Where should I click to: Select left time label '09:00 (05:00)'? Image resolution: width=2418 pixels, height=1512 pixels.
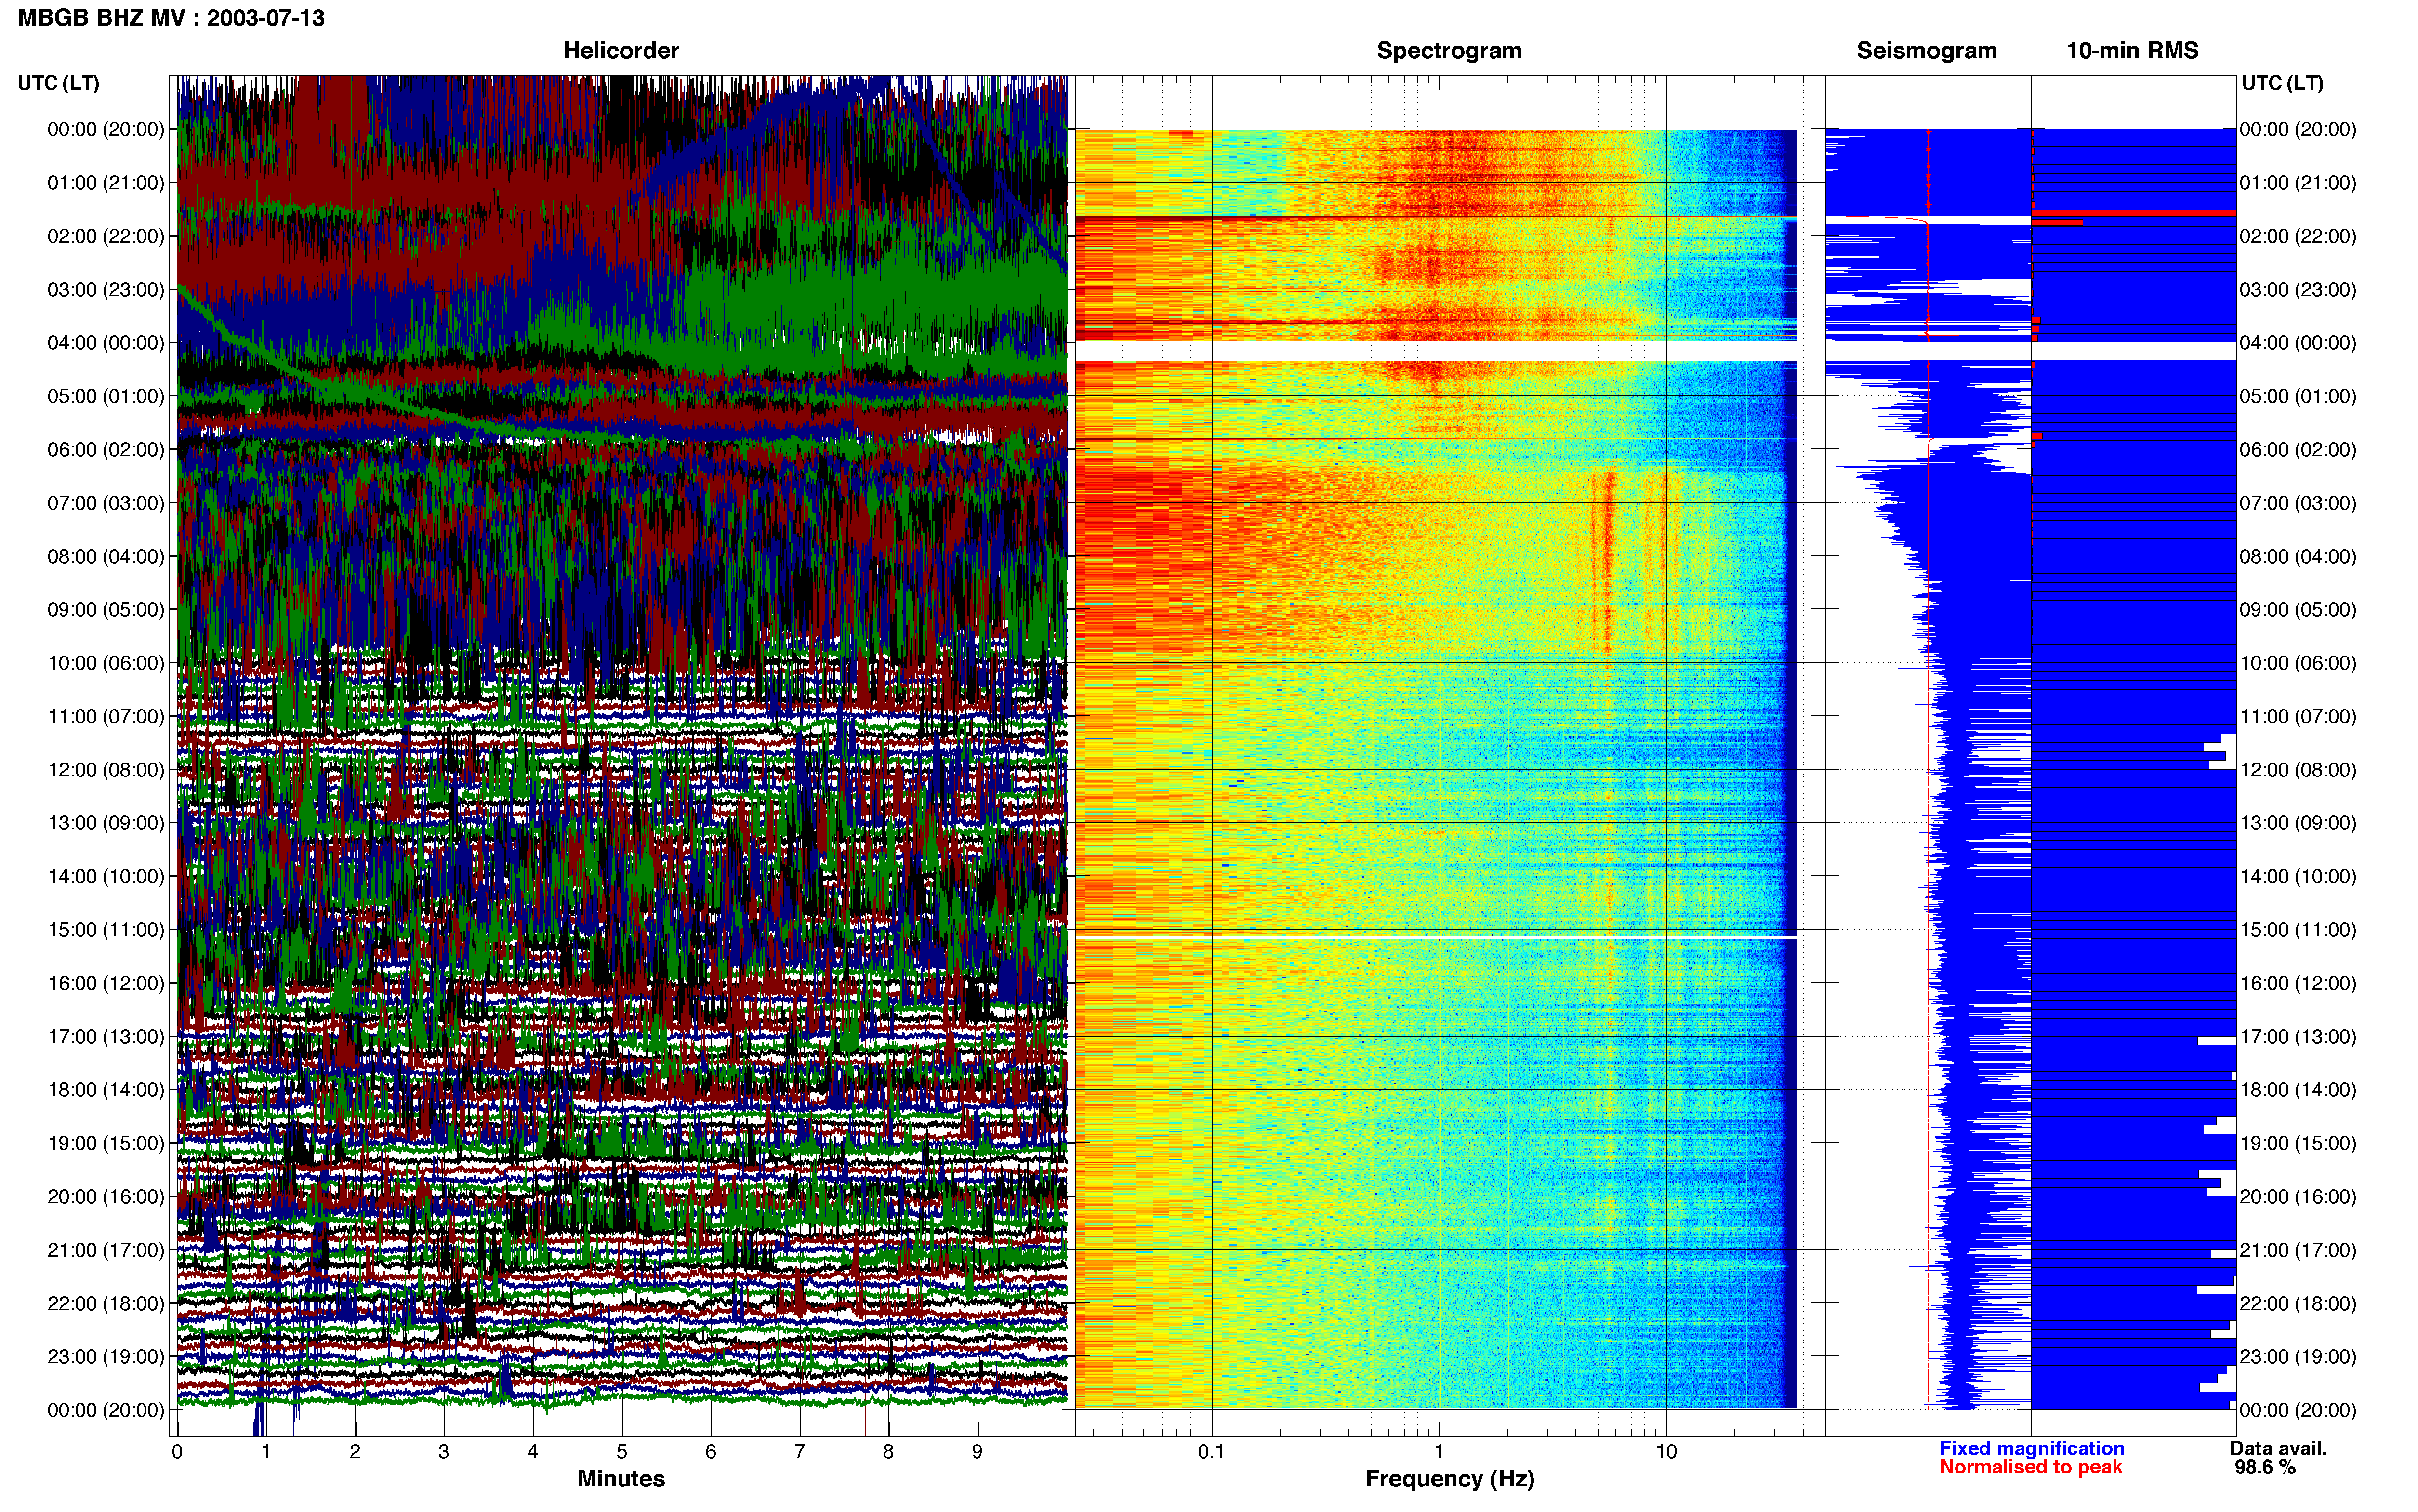coord(106,610)
